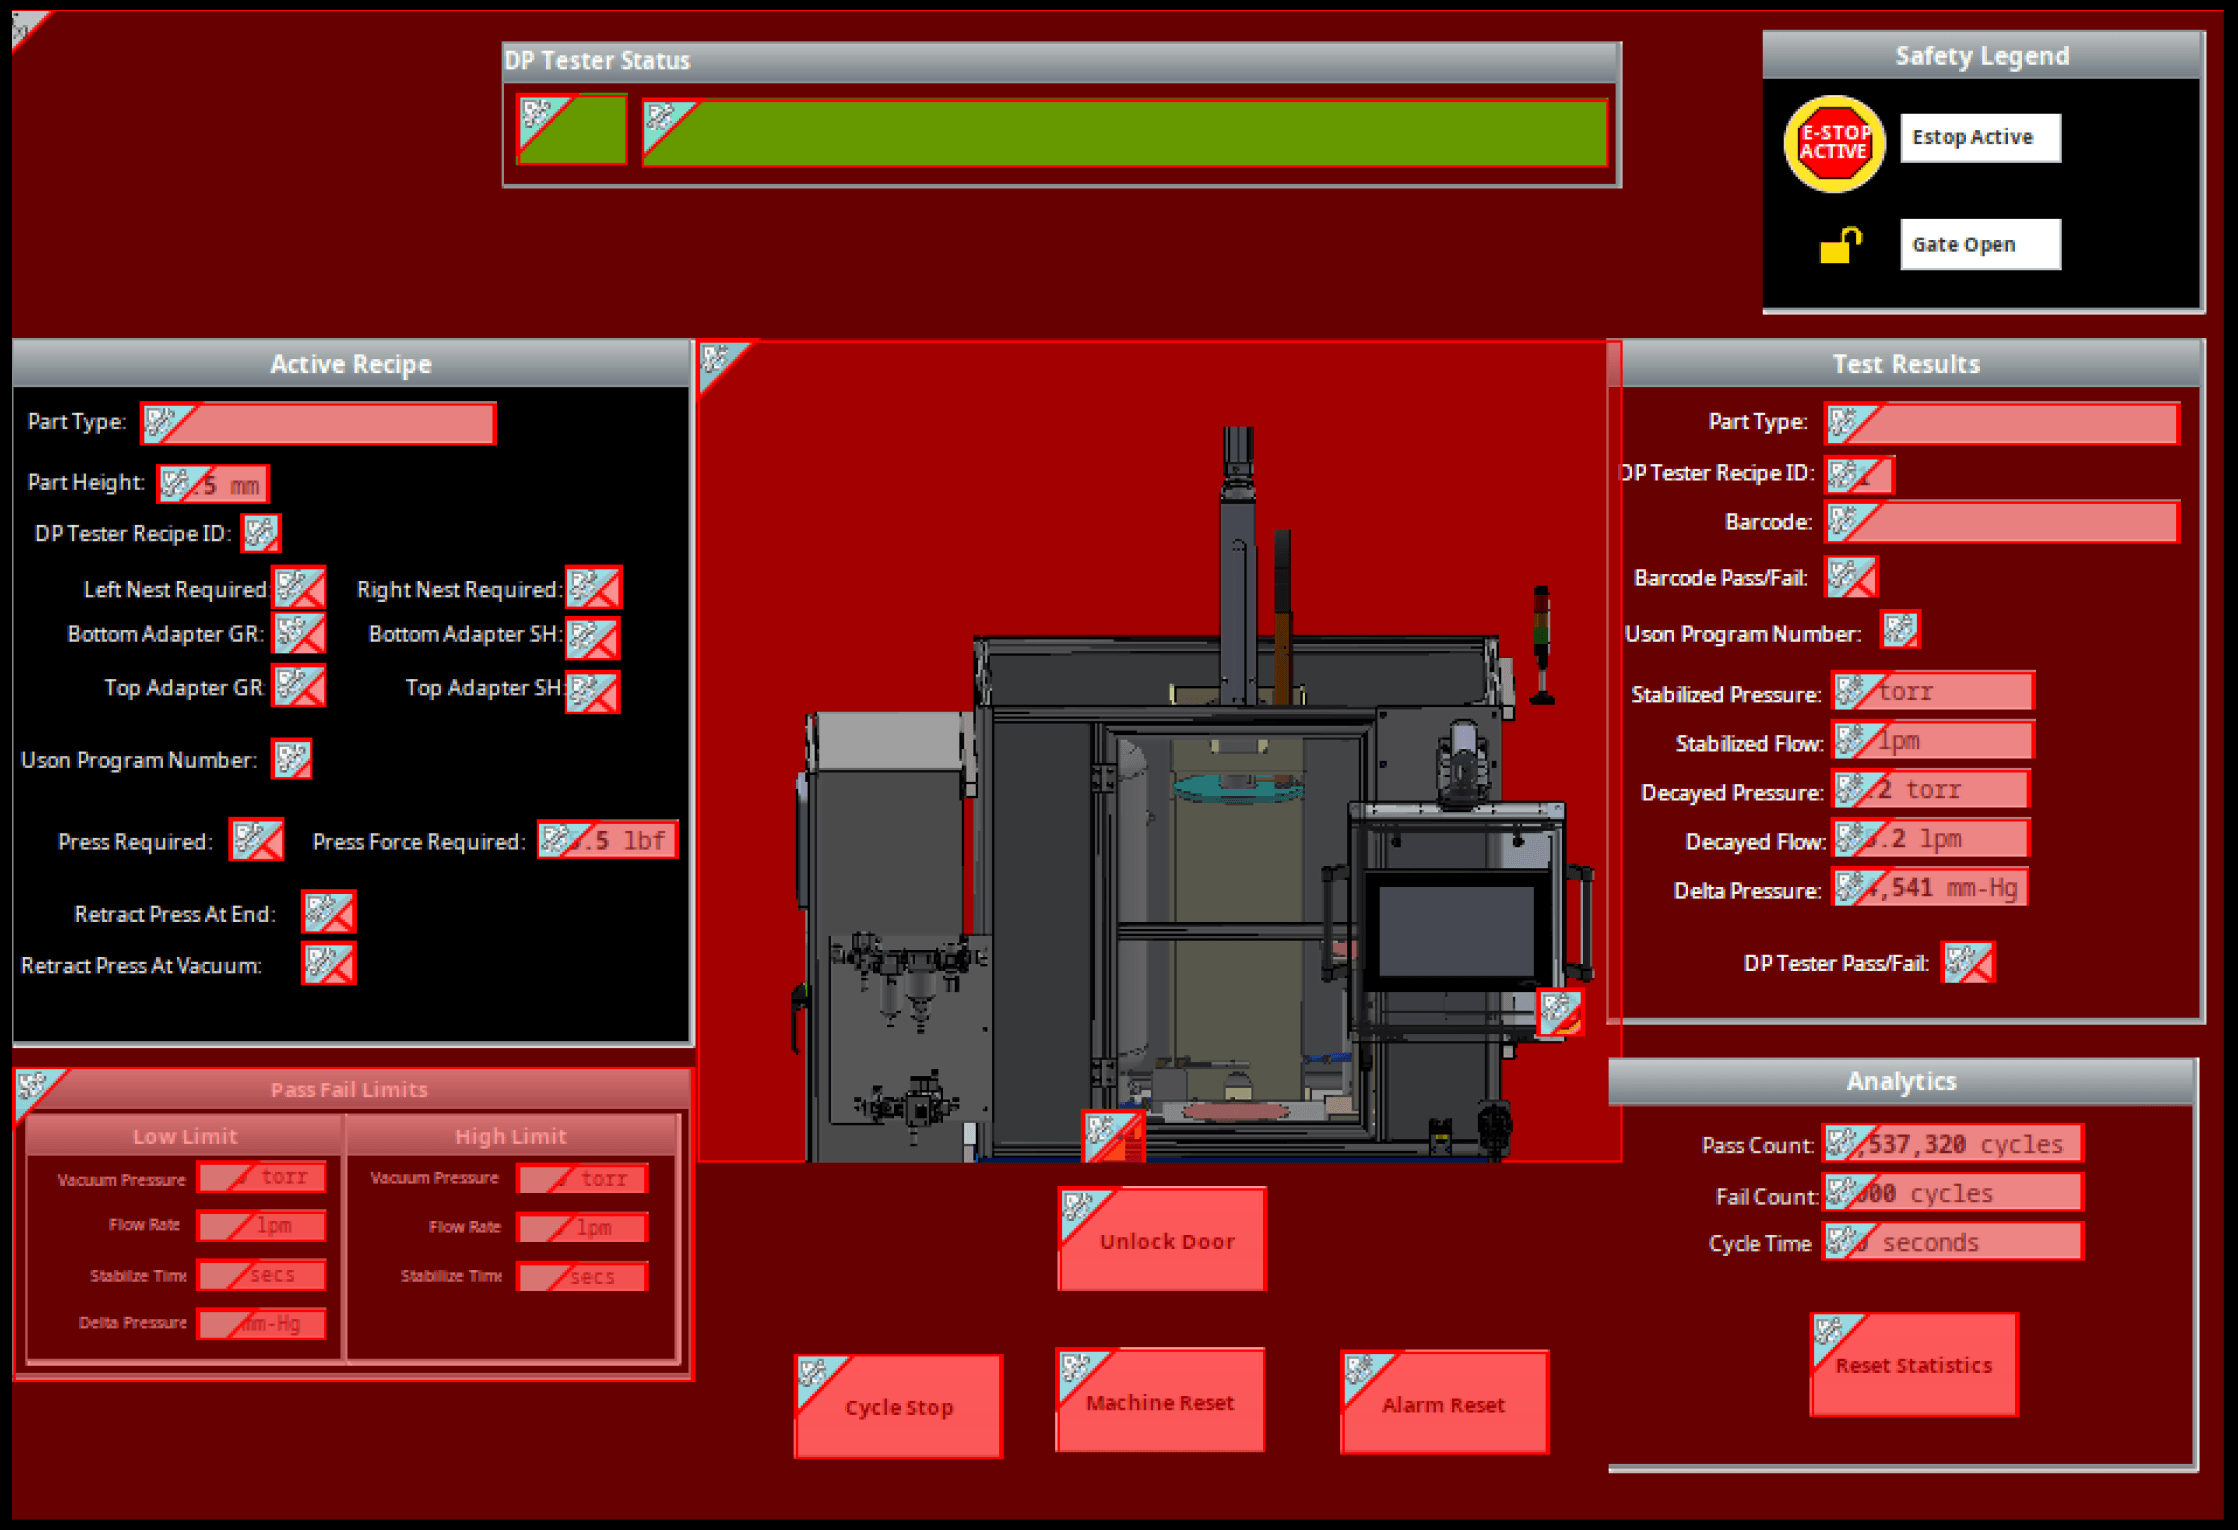Click the Barcode Pass/Fail status icon
This screenshot has width=2238, height=1530.
(x=1851, y=577)
